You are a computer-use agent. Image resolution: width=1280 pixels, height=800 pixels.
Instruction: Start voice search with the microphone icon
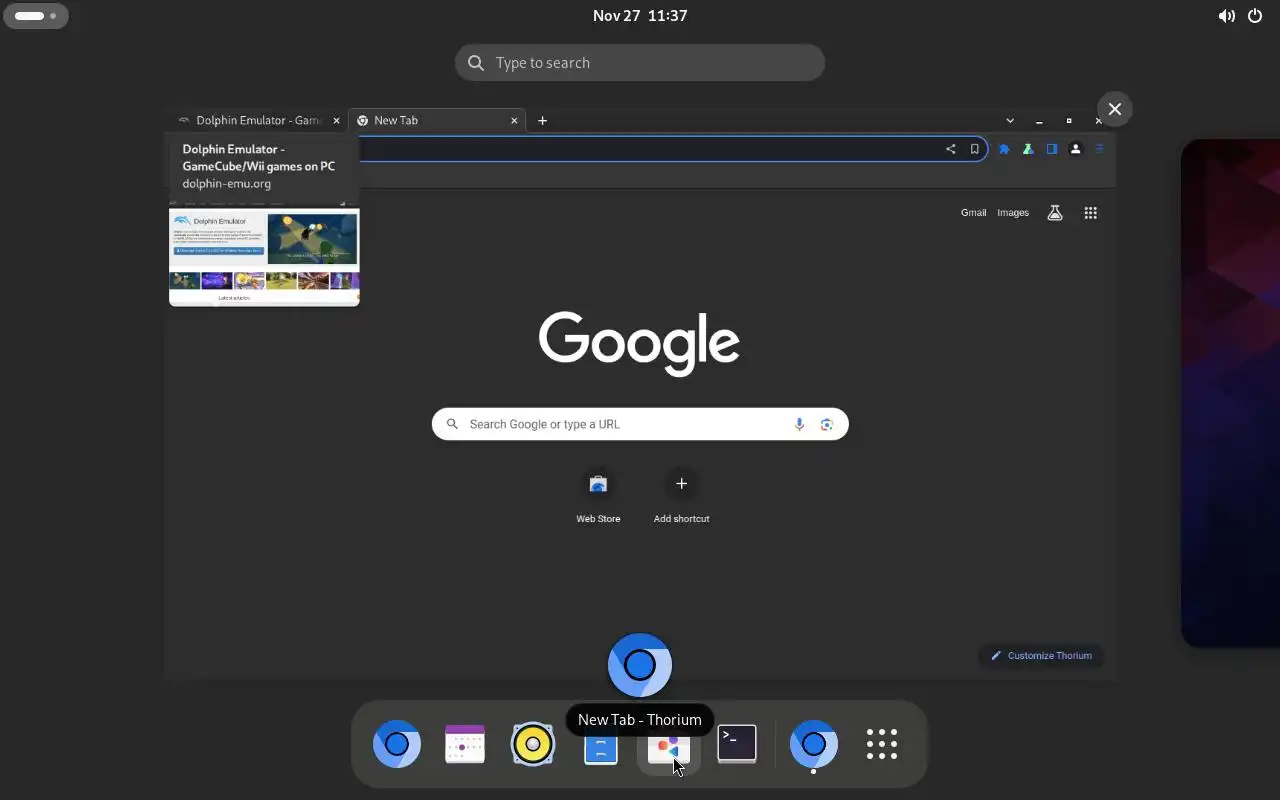799,424
